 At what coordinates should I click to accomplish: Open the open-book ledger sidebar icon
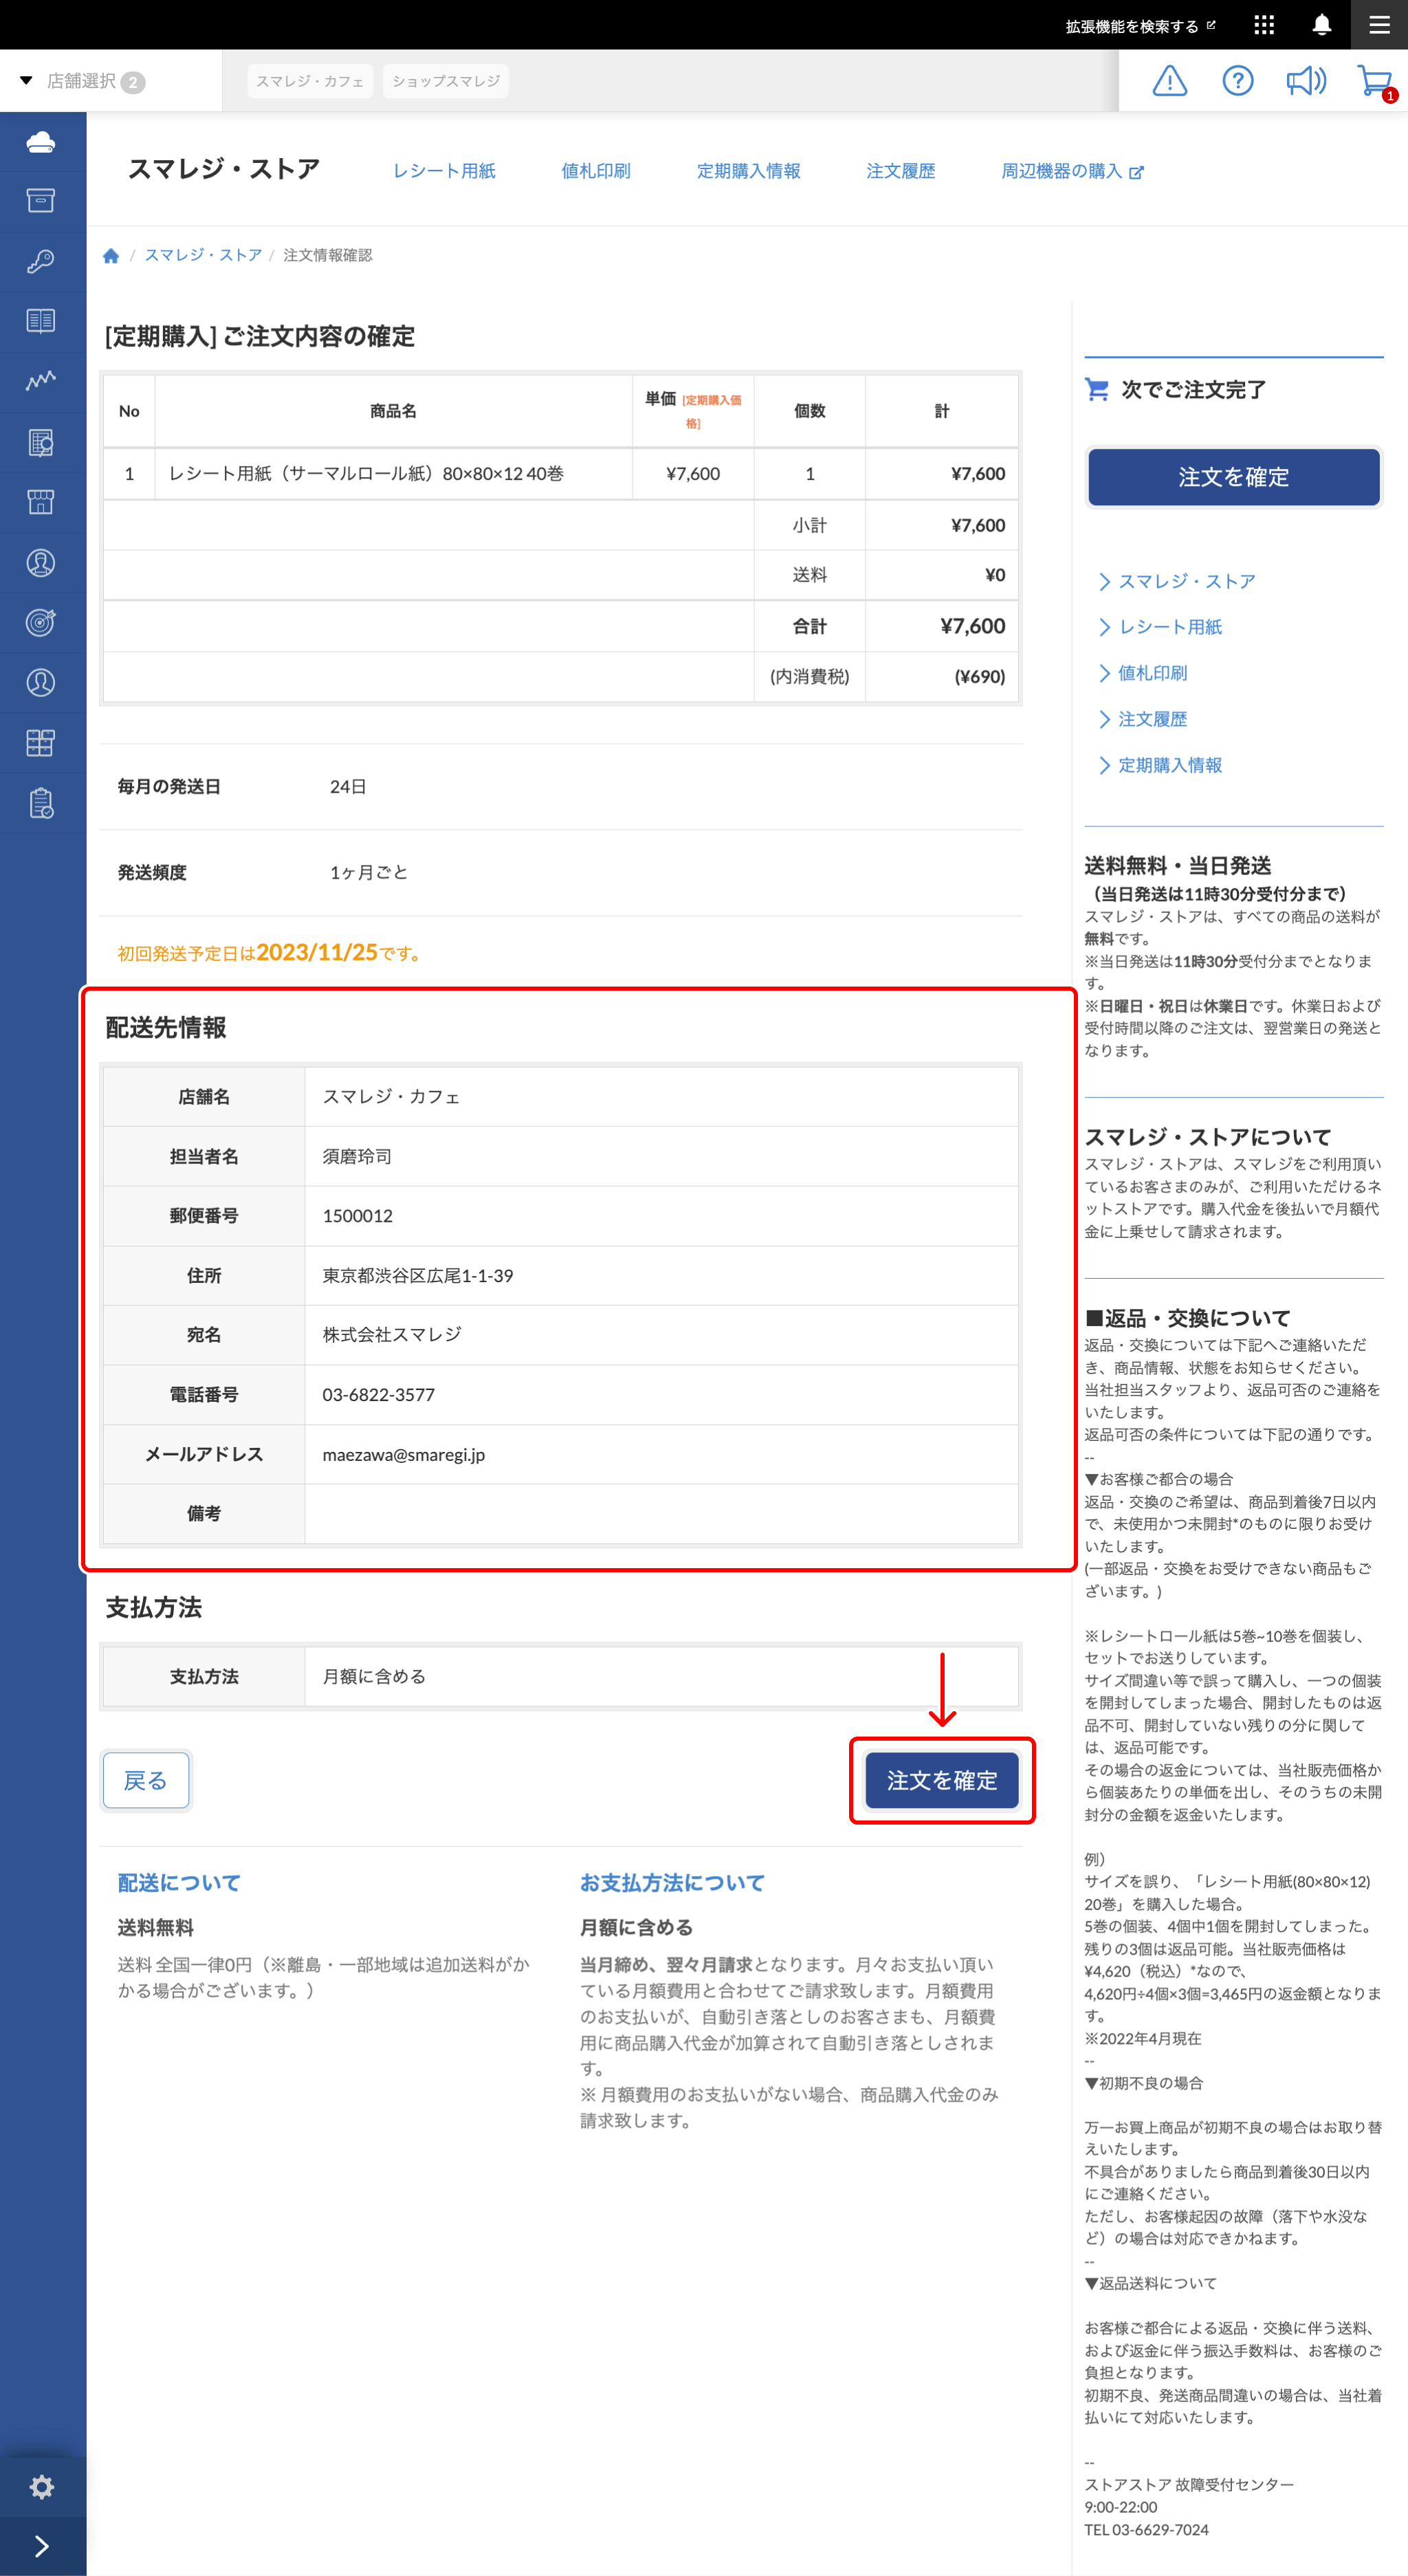tap(41, 321)
